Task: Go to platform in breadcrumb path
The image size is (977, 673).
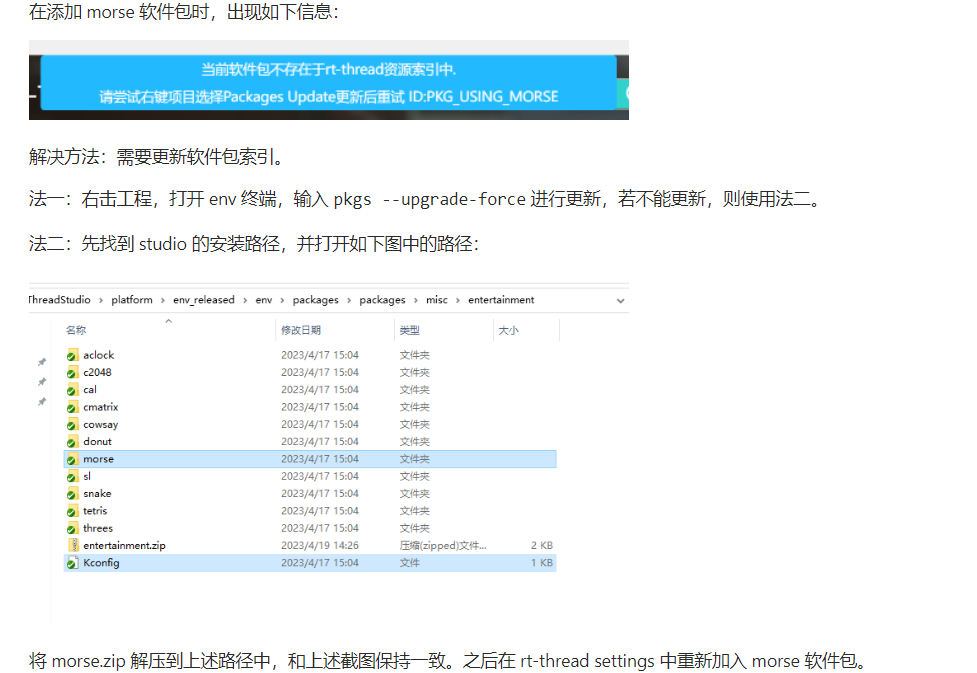Action: (132, 300)
